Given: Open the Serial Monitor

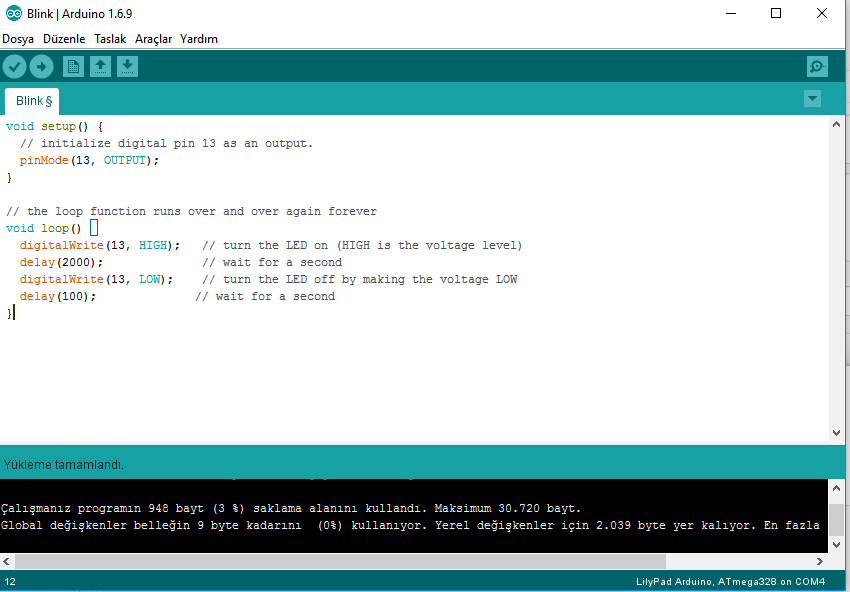Looking at the screenshot, I should [816, 66].
